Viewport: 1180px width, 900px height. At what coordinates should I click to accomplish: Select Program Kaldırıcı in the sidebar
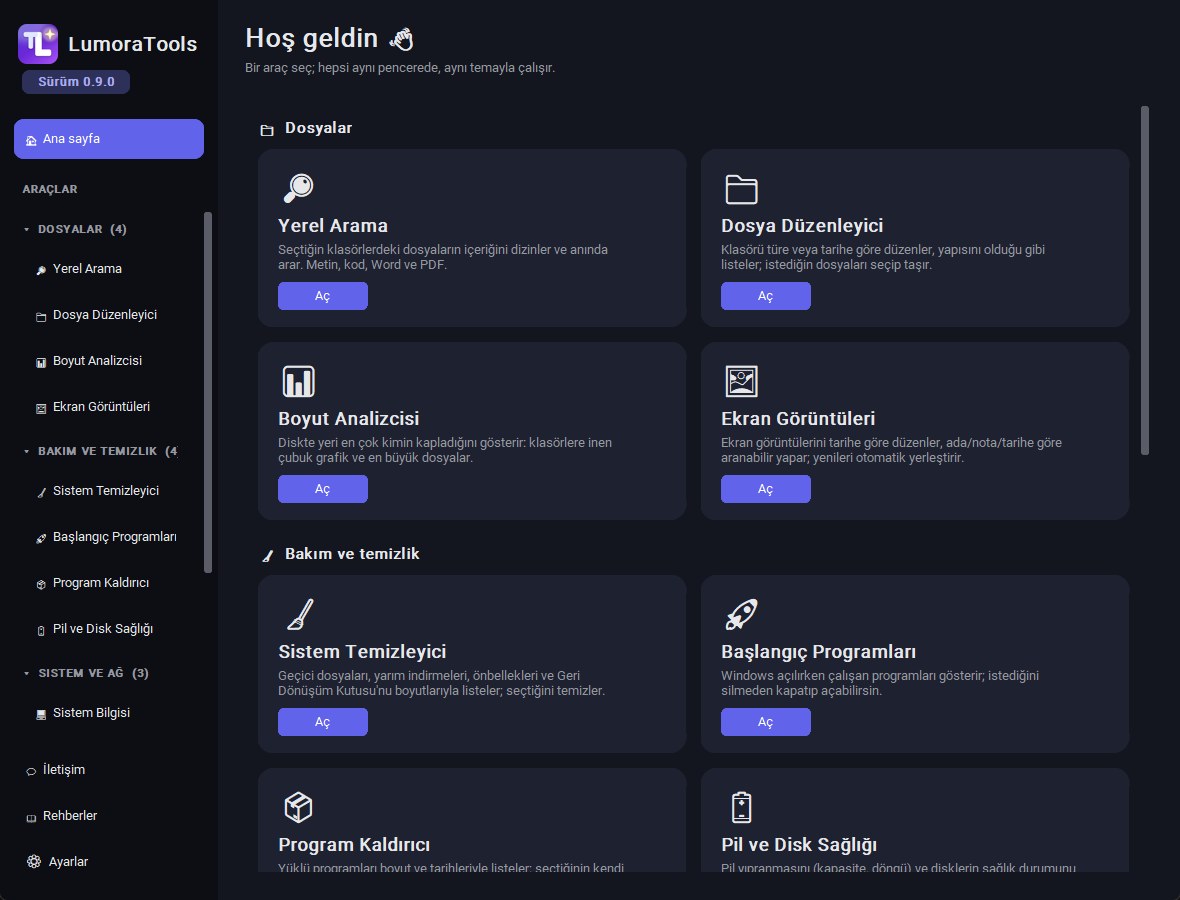(x=101, y=583)
